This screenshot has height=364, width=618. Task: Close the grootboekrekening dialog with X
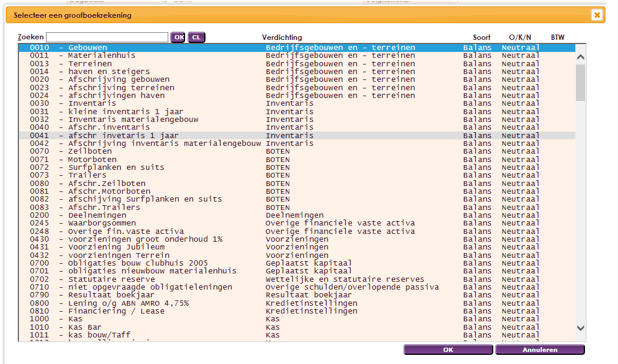point(597,15)
